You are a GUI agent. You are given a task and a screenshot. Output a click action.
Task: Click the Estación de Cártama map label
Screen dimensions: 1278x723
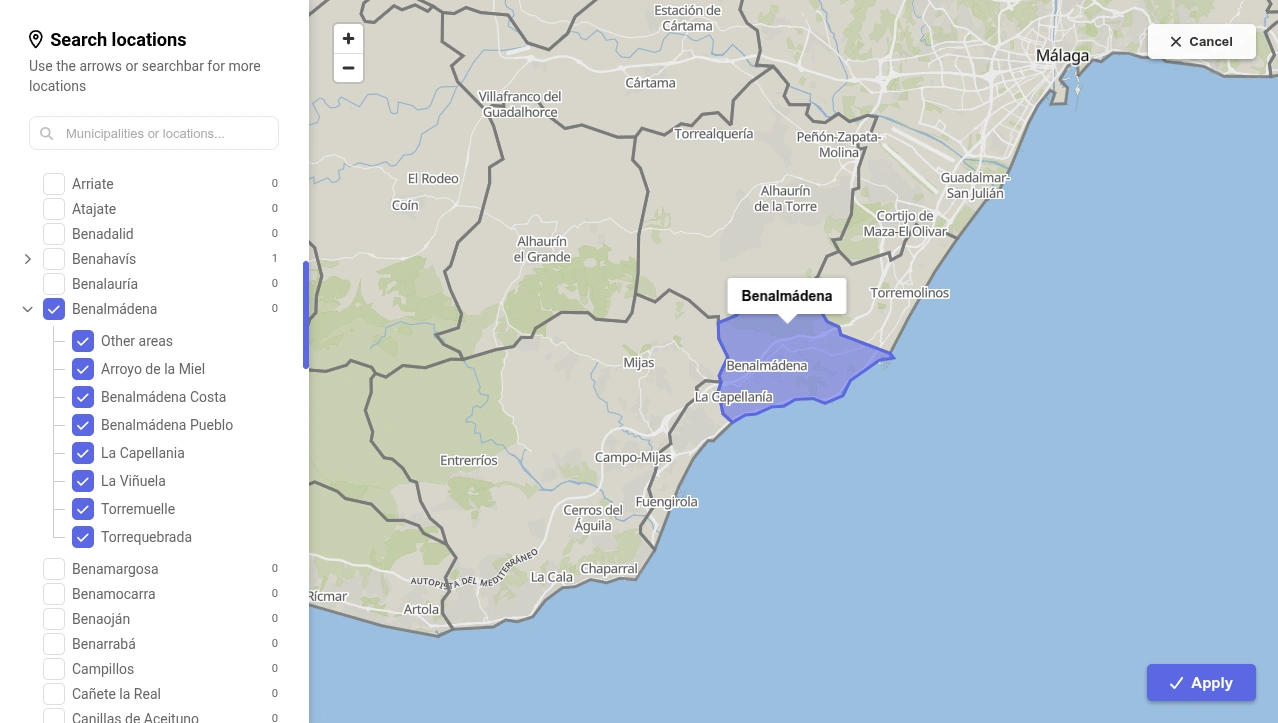click(687, 18)
